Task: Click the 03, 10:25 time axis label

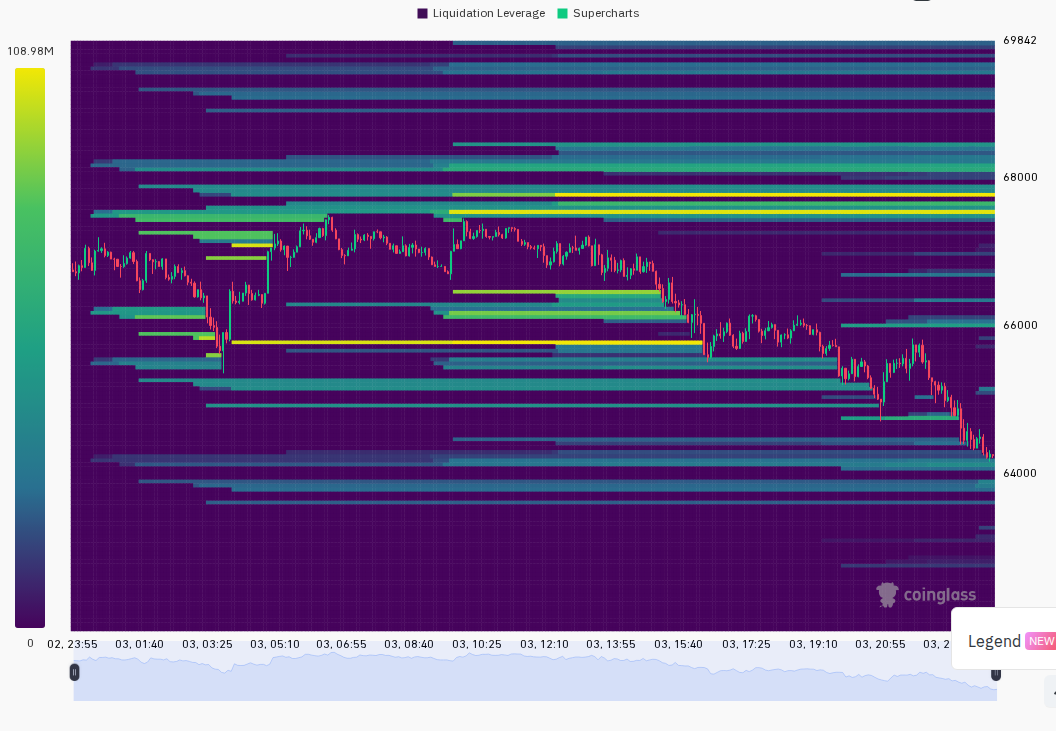Action: (x=477, y=644)
